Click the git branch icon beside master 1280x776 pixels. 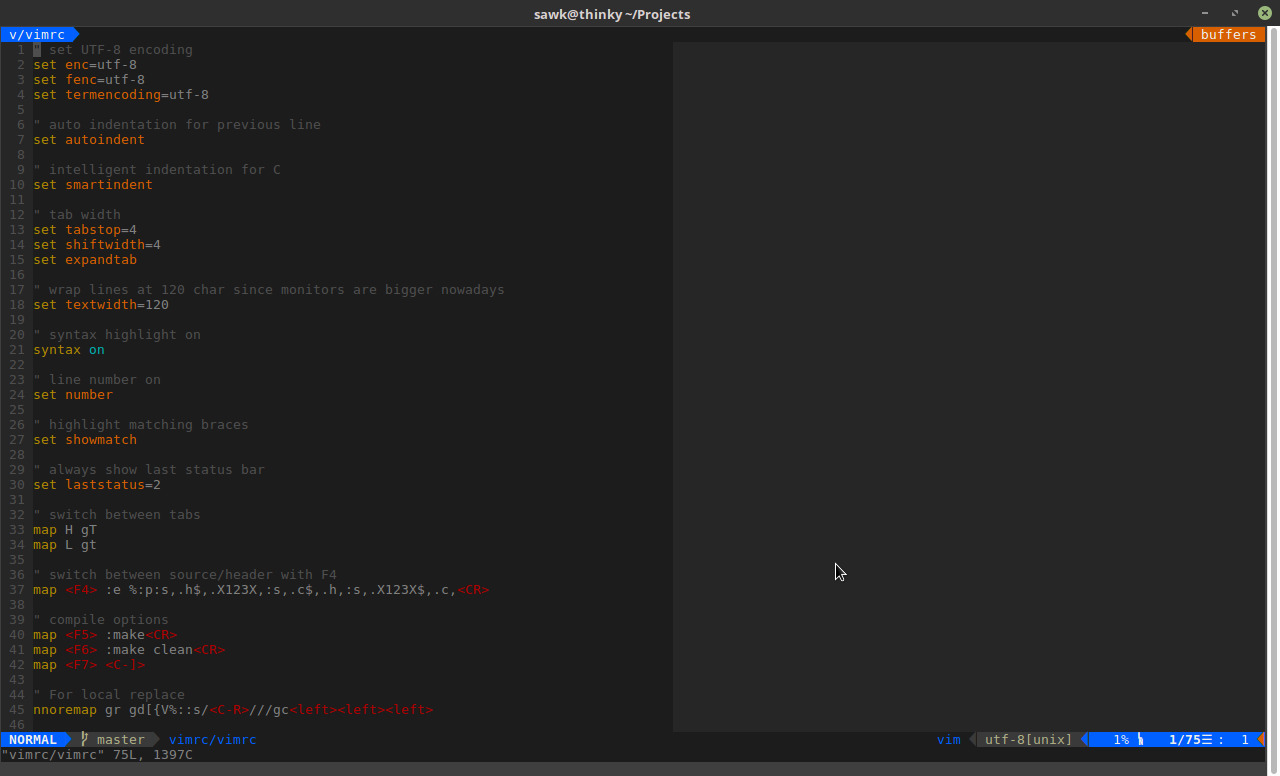85,740
